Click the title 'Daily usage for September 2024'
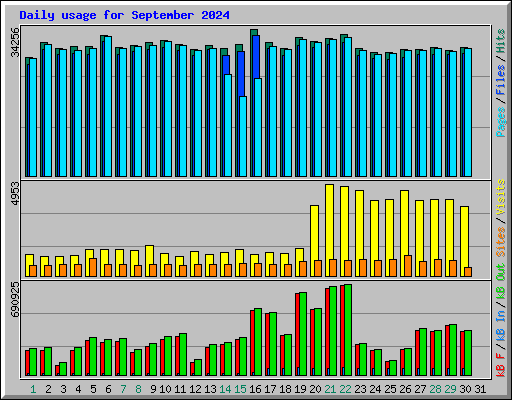 click(x=124, y=15)
